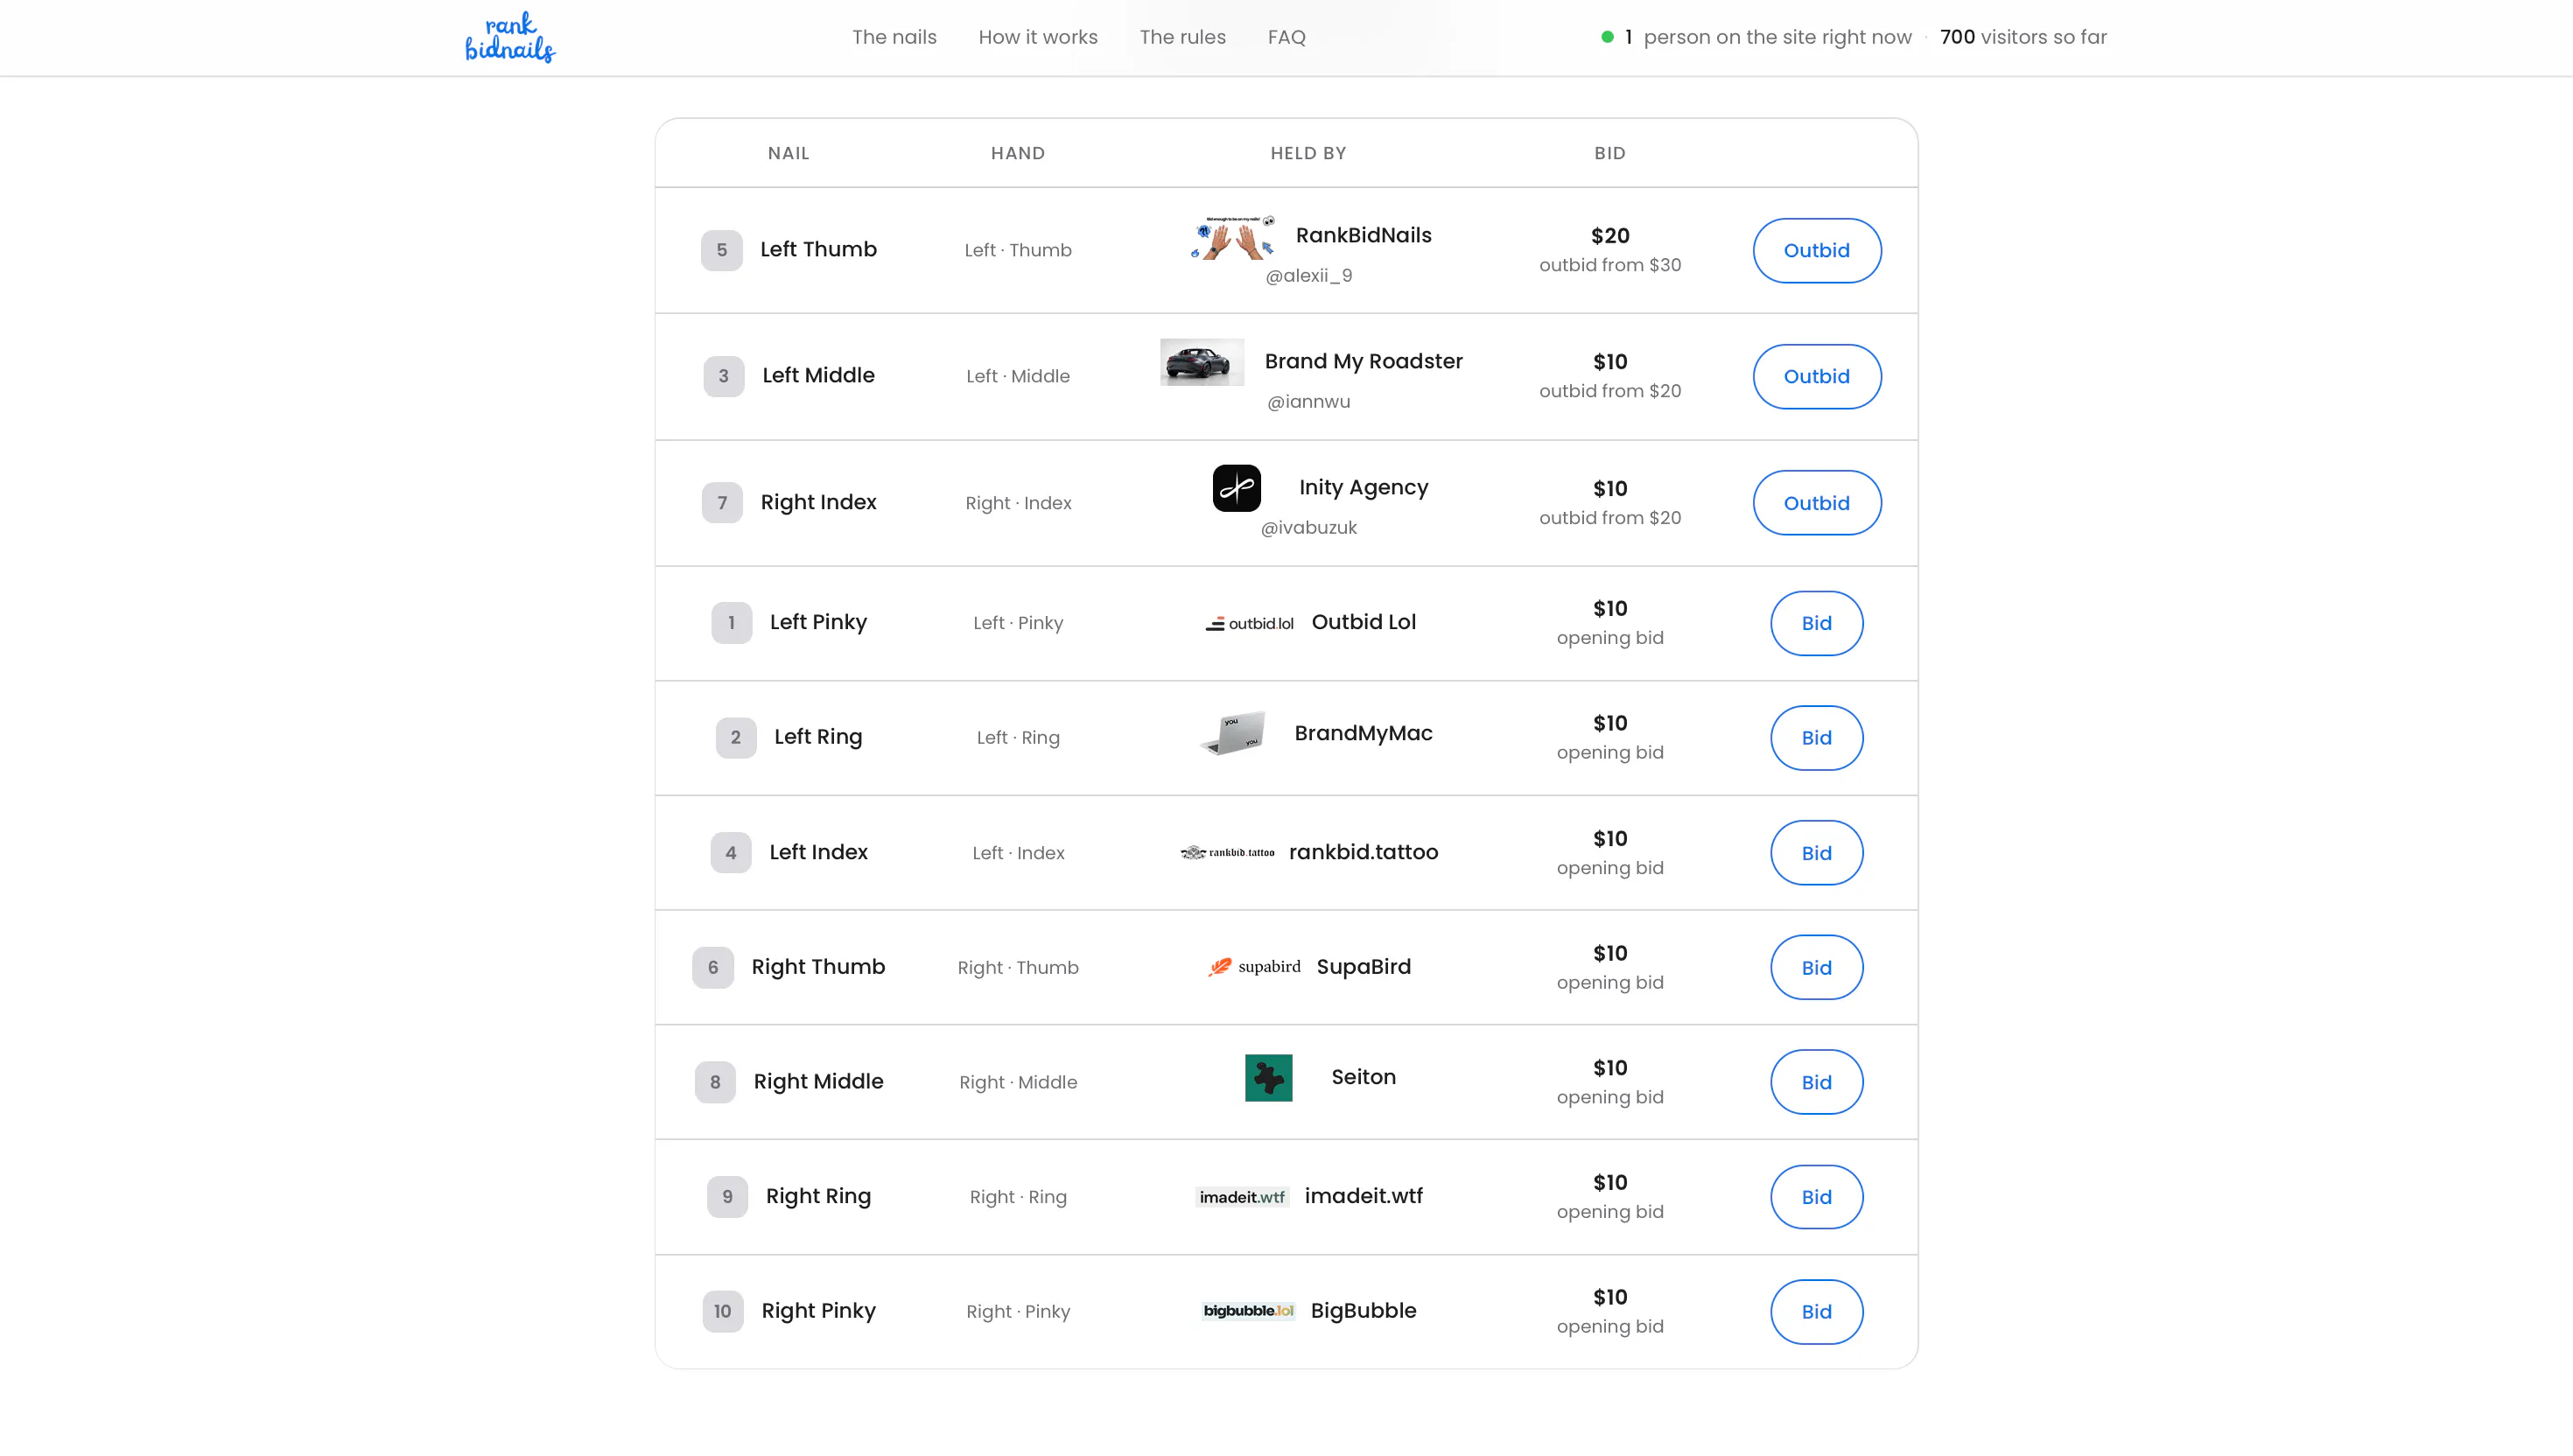Click the number 5 badge for Left Thumb
Screen dimensions: 2573x1456
pos(722,250)
